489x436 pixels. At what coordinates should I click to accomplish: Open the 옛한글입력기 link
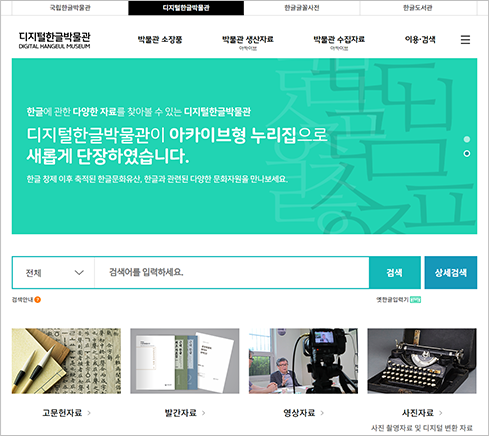[392, 300]
